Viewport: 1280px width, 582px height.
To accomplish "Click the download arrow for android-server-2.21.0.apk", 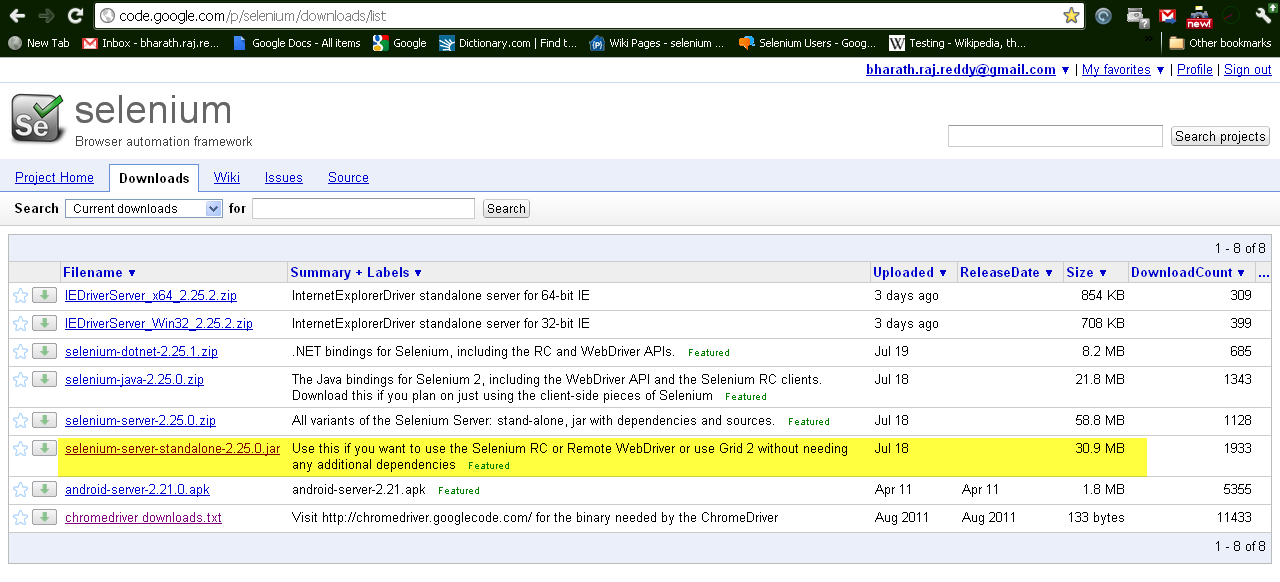I will [44, 489].
